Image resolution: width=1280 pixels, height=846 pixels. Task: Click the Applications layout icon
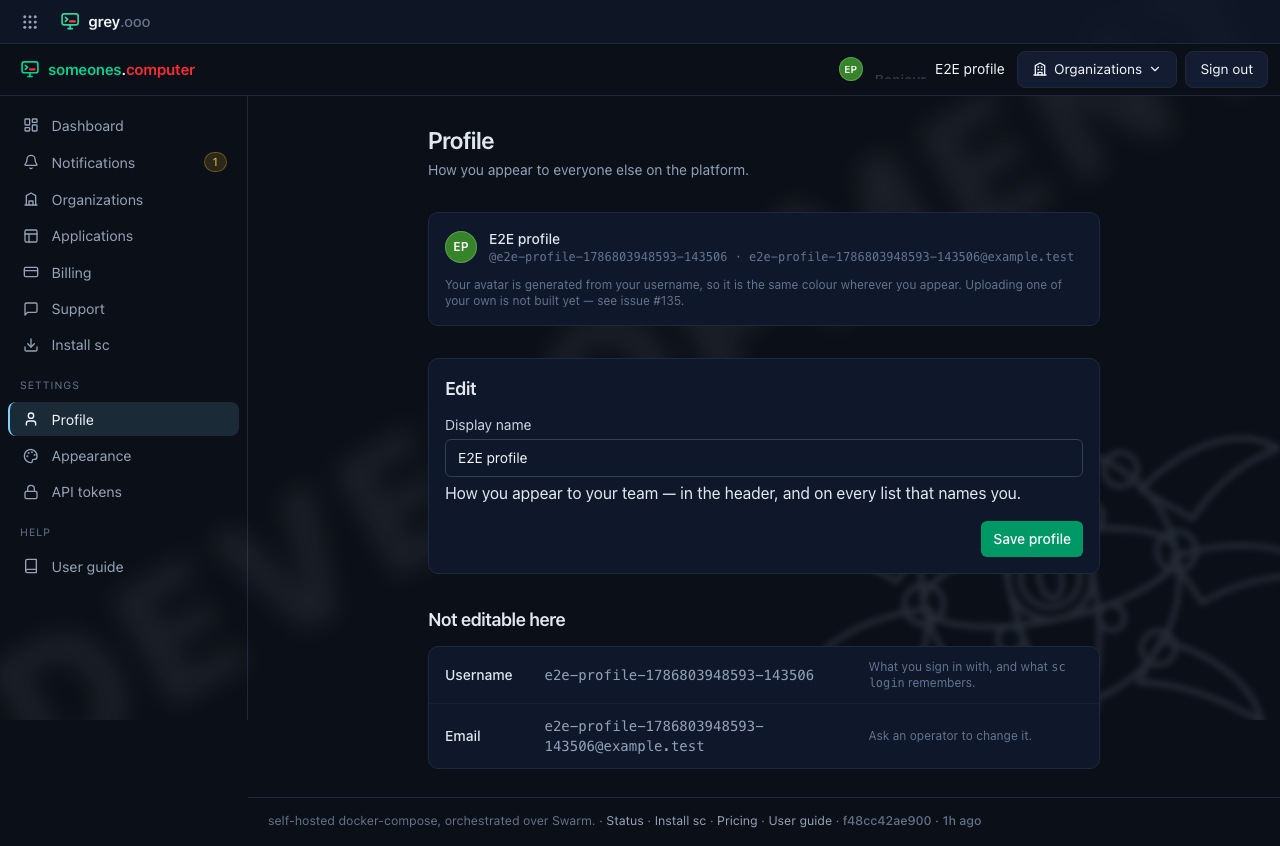31,236
